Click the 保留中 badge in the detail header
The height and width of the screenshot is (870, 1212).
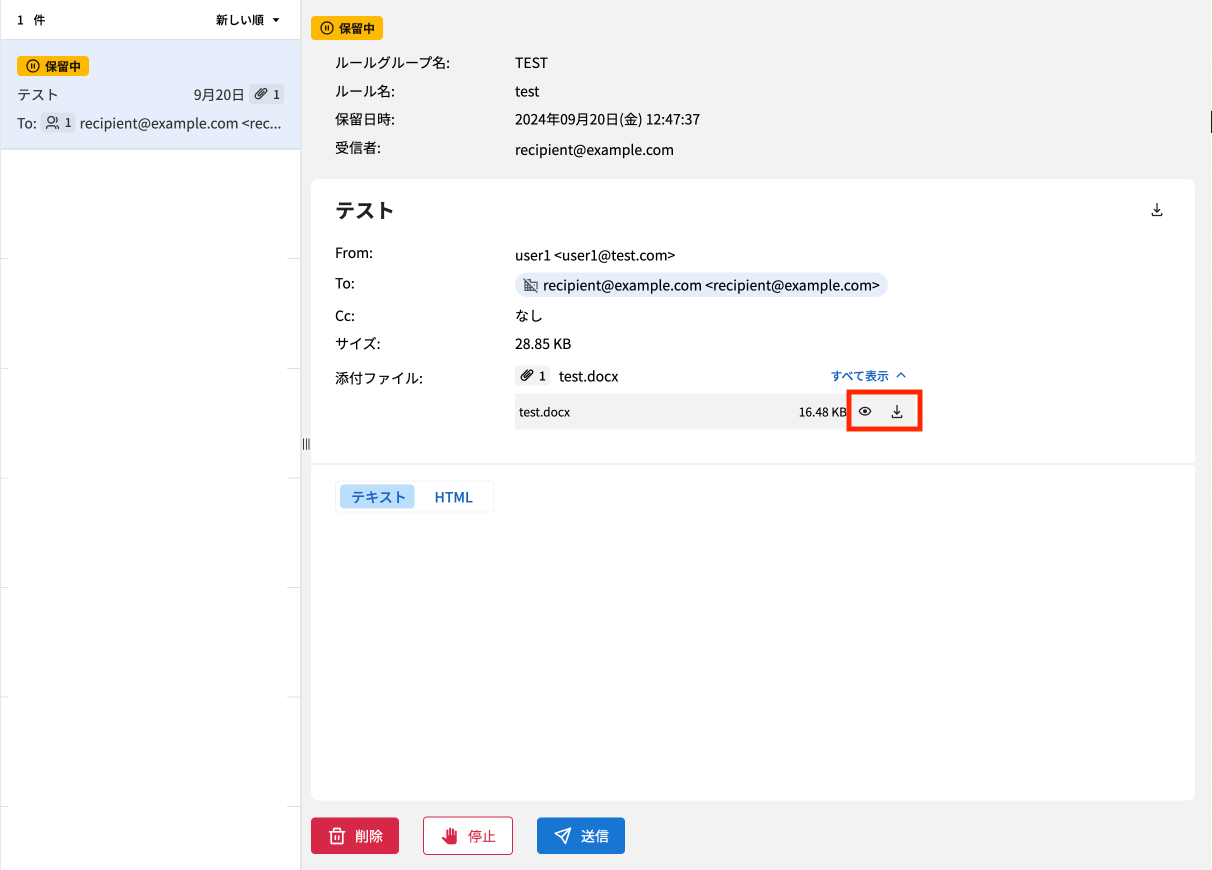point(347,28)
